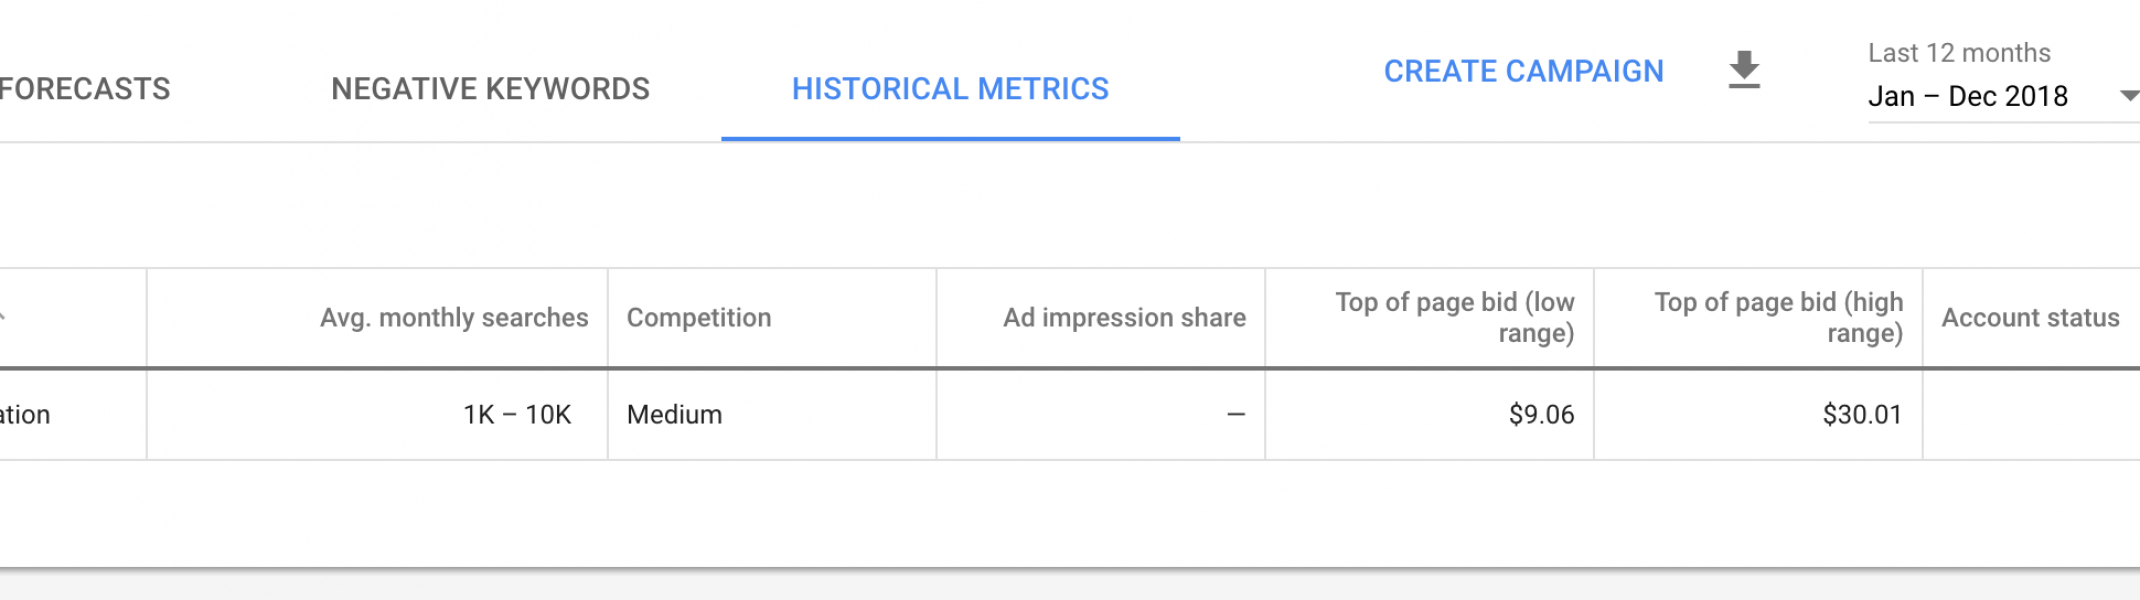Sort by Ad impression share column
Viewport: 2140px width, 600px height.
[1124, 318]
